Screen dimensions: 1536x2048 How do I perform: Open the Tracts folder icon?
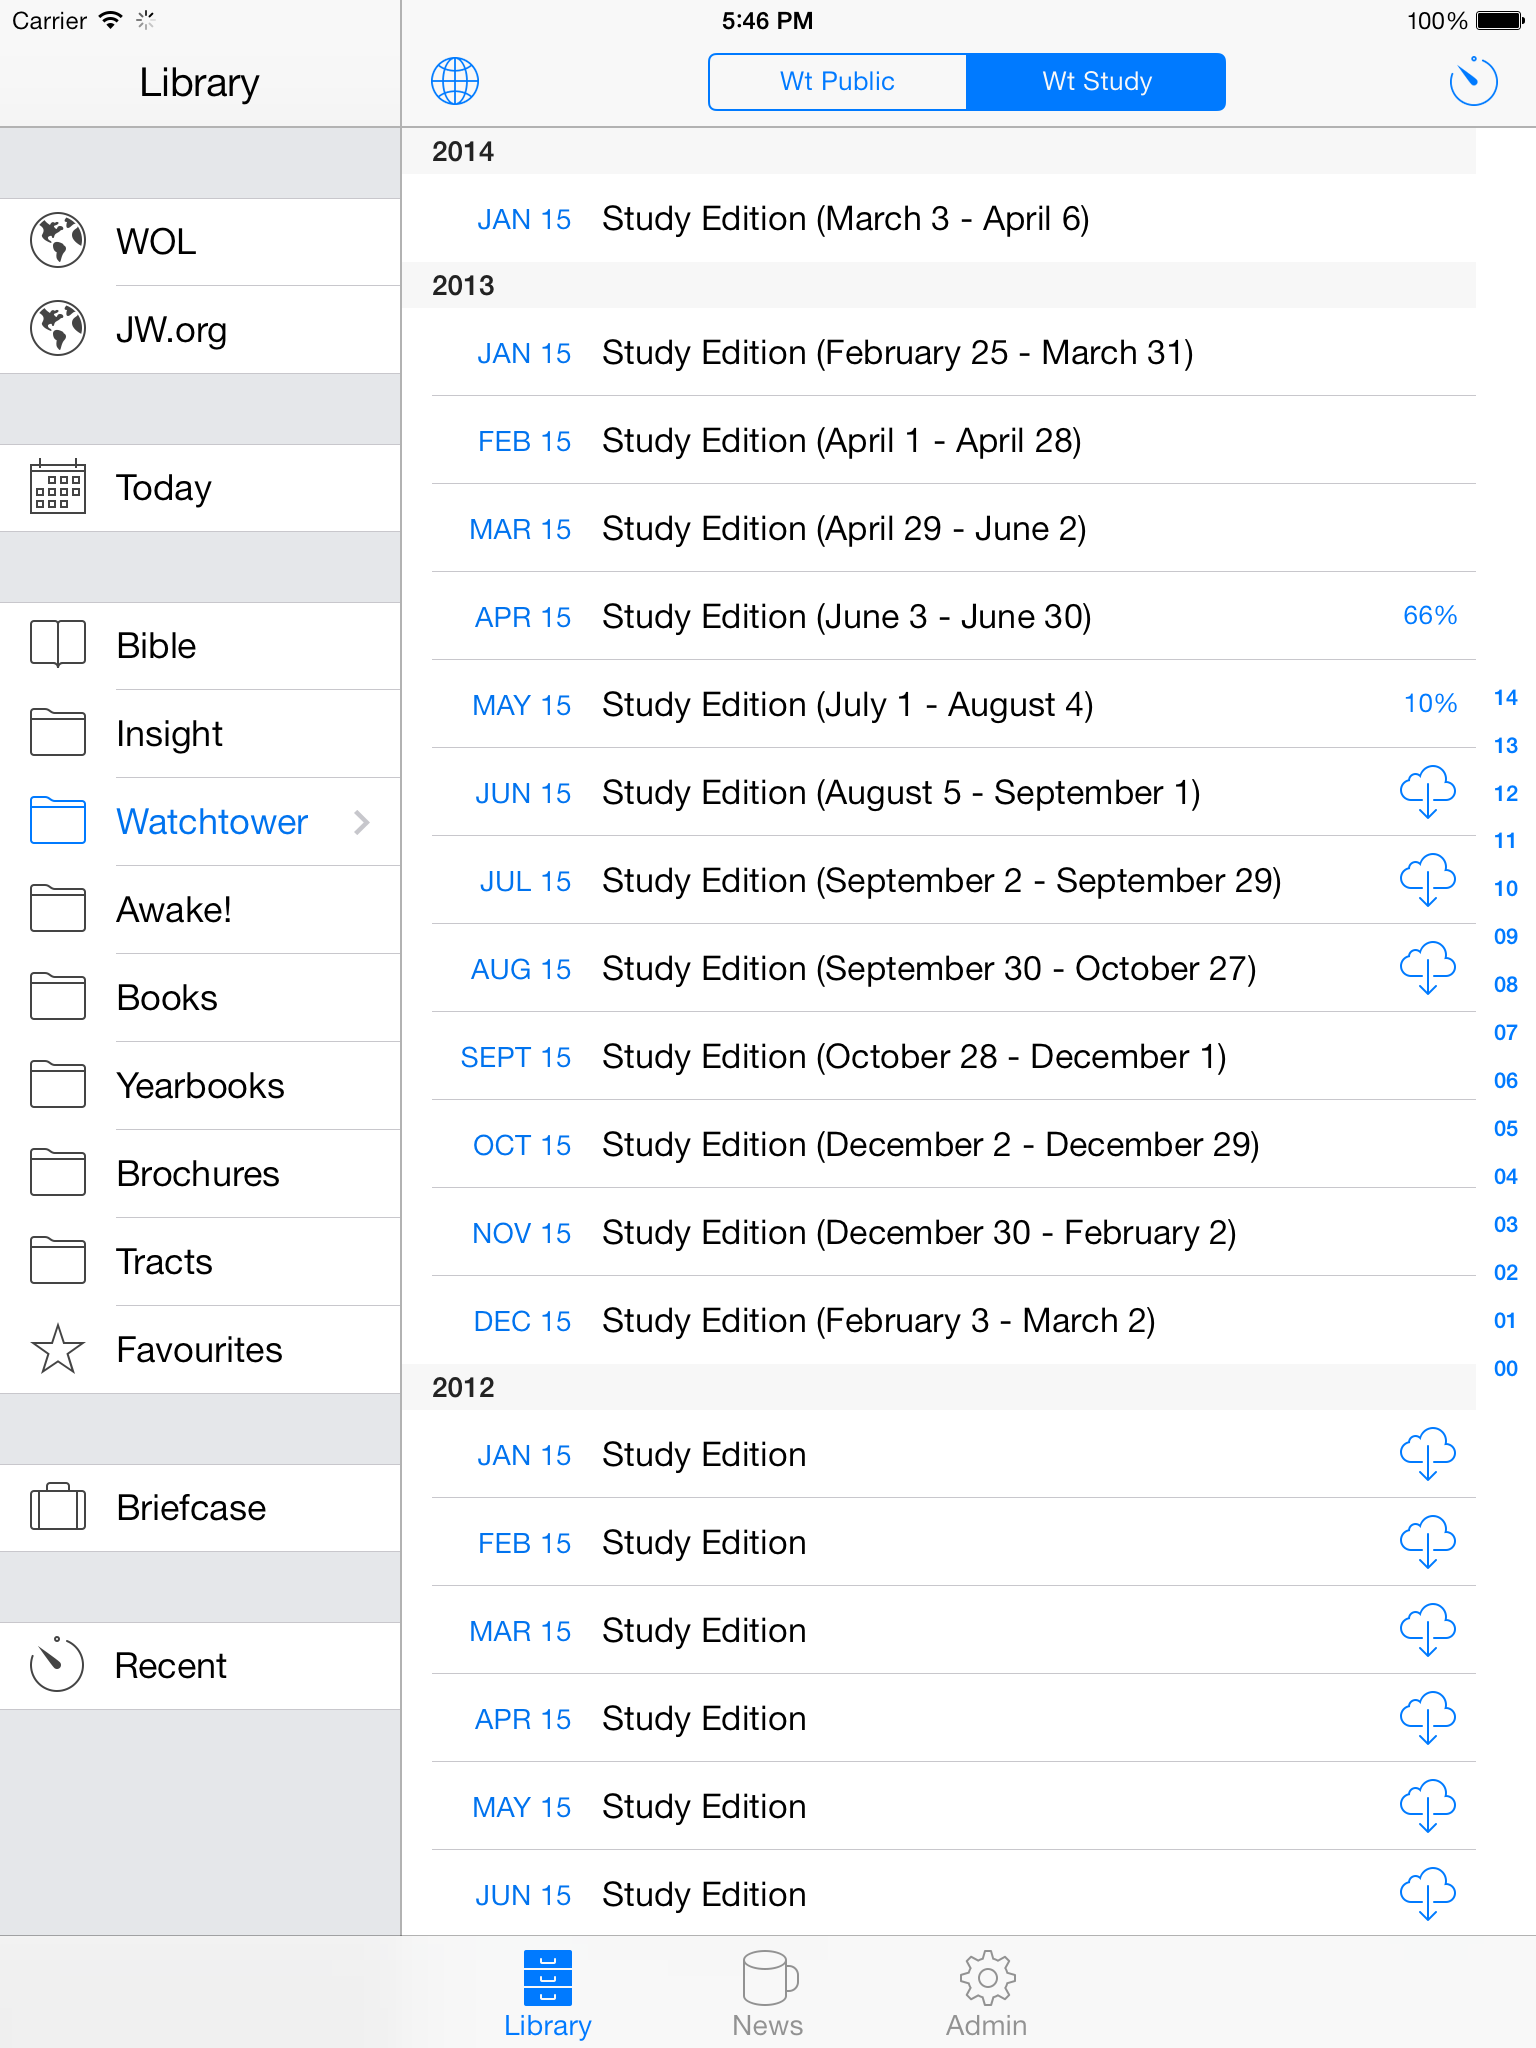[58, 1261]
